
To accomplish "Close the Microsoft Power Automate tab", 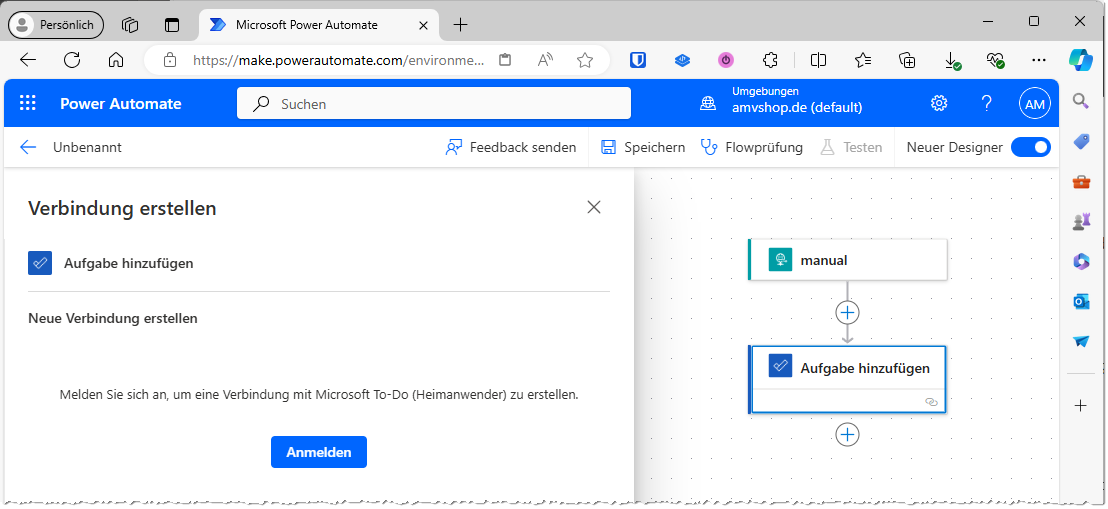I will tap(423, 25).
